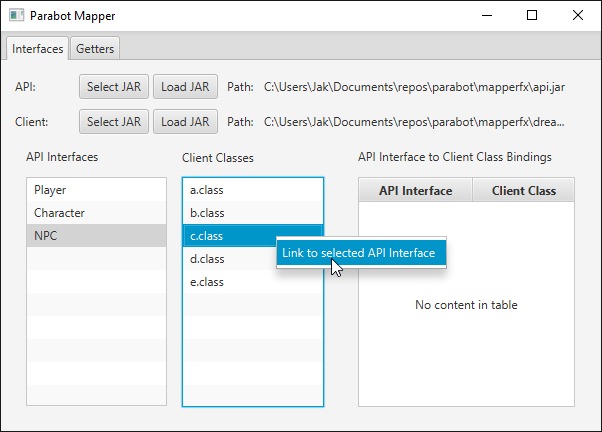Click Load JAR for the Client row
This screenshot has width=602, height=432.
[x=185, y=122]
